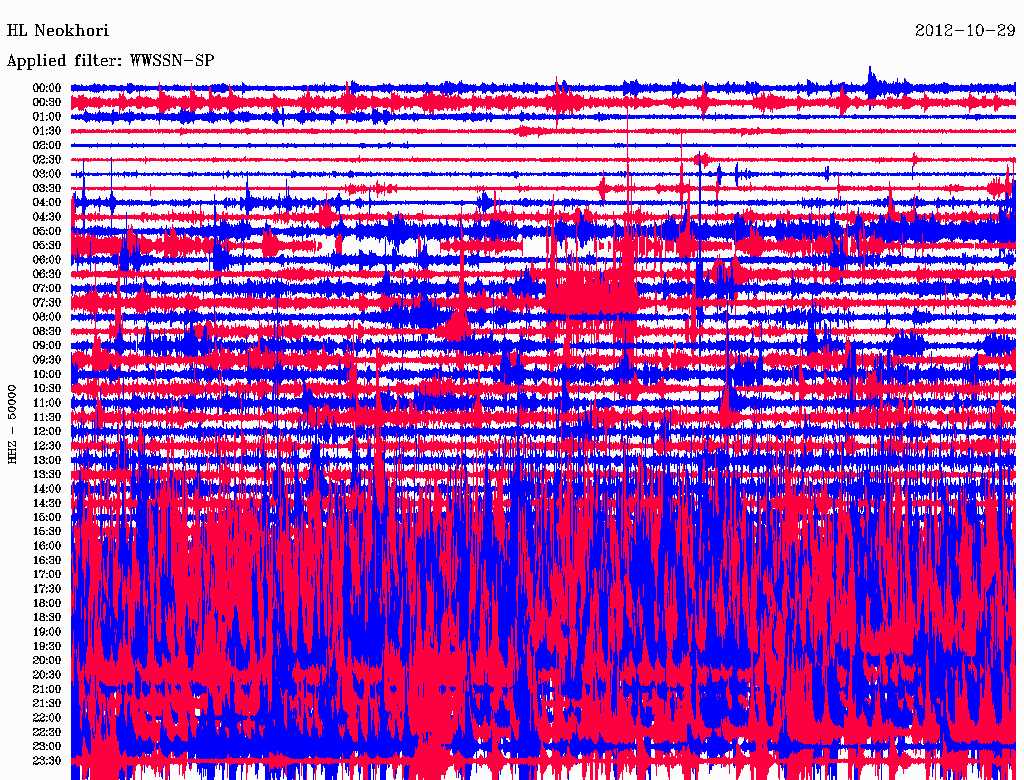Click the '01:00' time label
Screen dimensions: 1024x780
pyautogui.click(x=47, y=117)
